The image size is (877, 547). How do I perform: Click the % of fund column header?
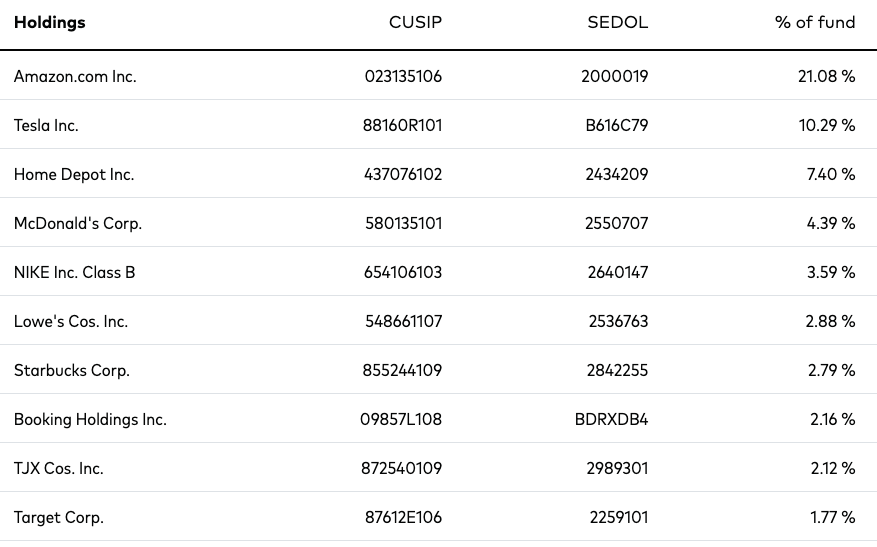pyautogui.click(x=815, y=22)
